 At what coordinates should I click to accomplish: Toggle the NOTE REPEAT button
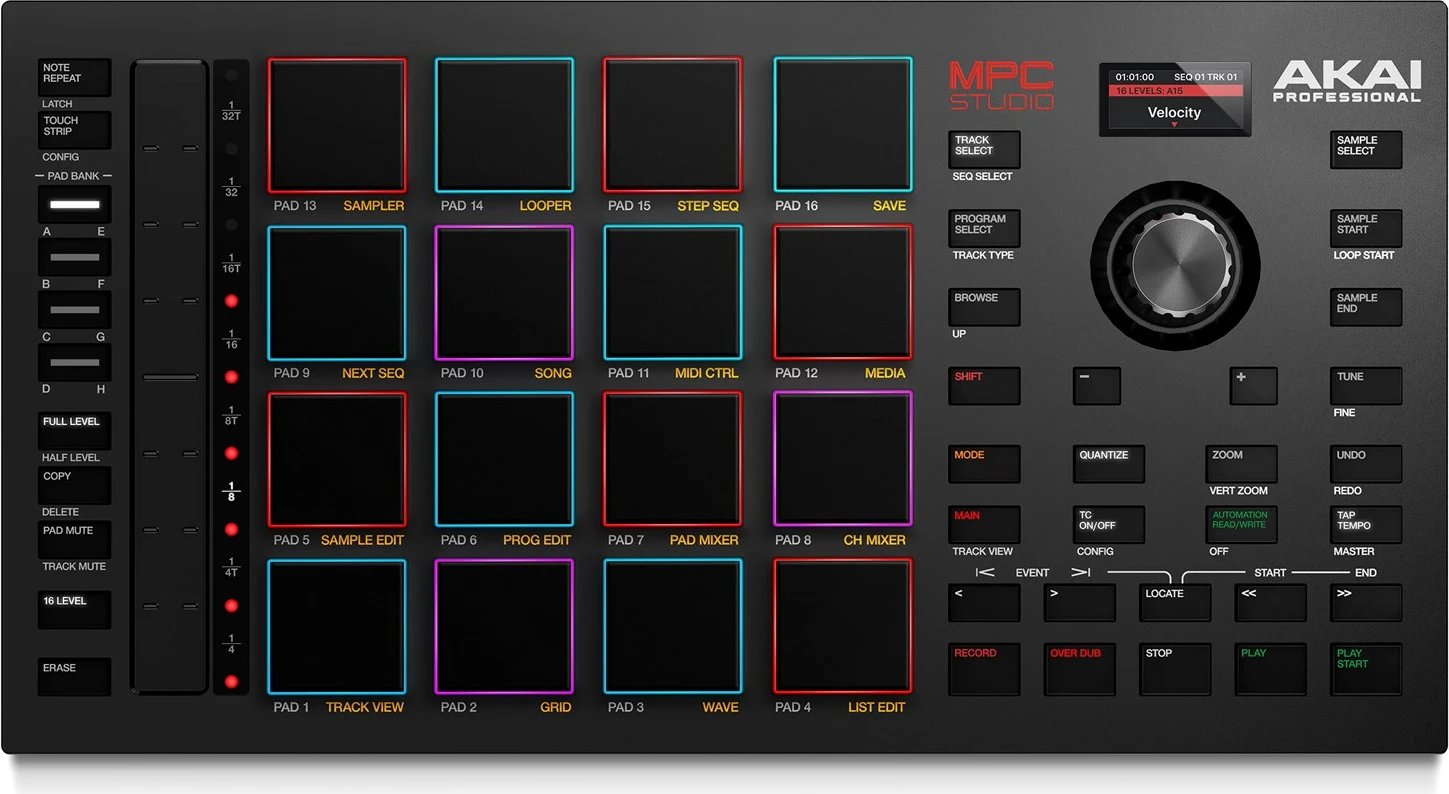(x=75, y=77)
